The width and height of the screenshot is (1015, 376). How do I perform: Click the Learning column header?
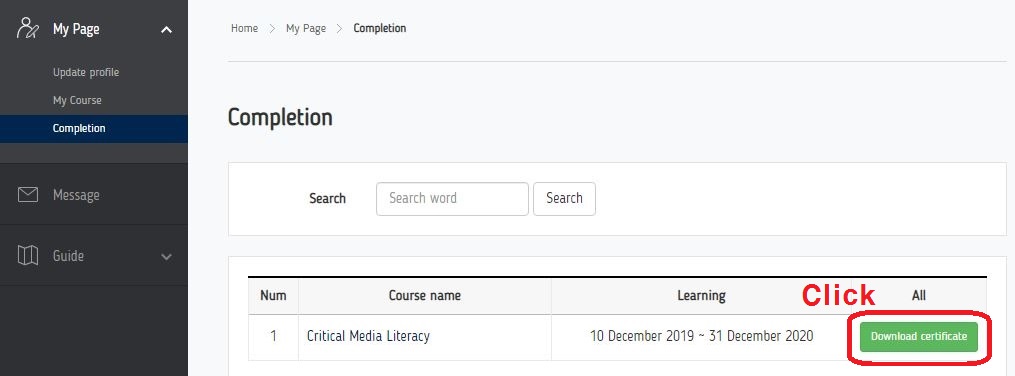[701, 296]
